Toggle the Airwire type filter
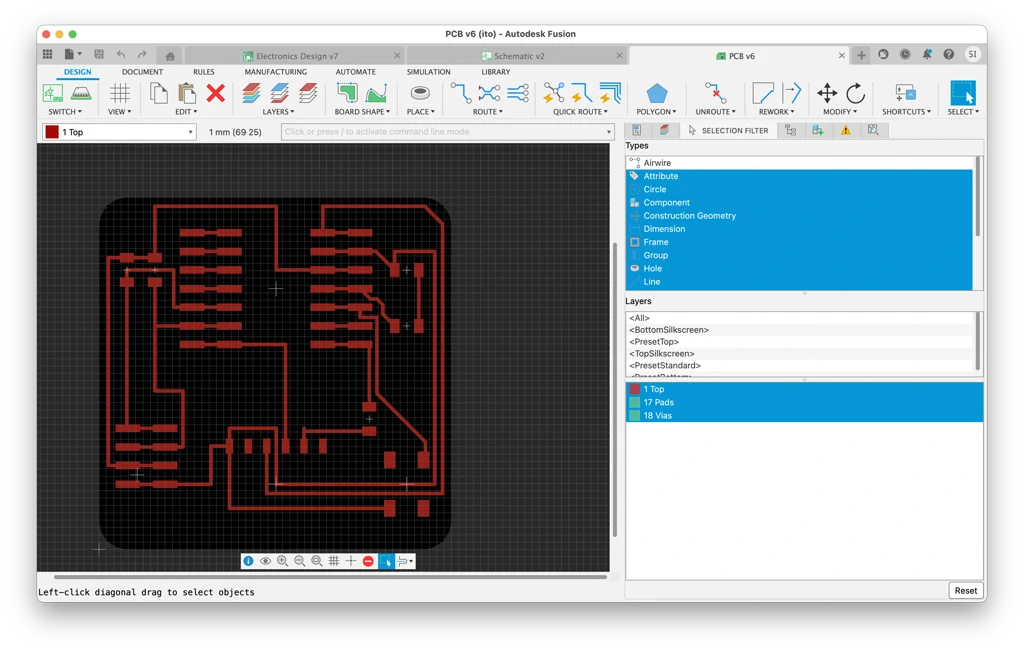This screenshot has width=1024, height=651. coord(799,163)
